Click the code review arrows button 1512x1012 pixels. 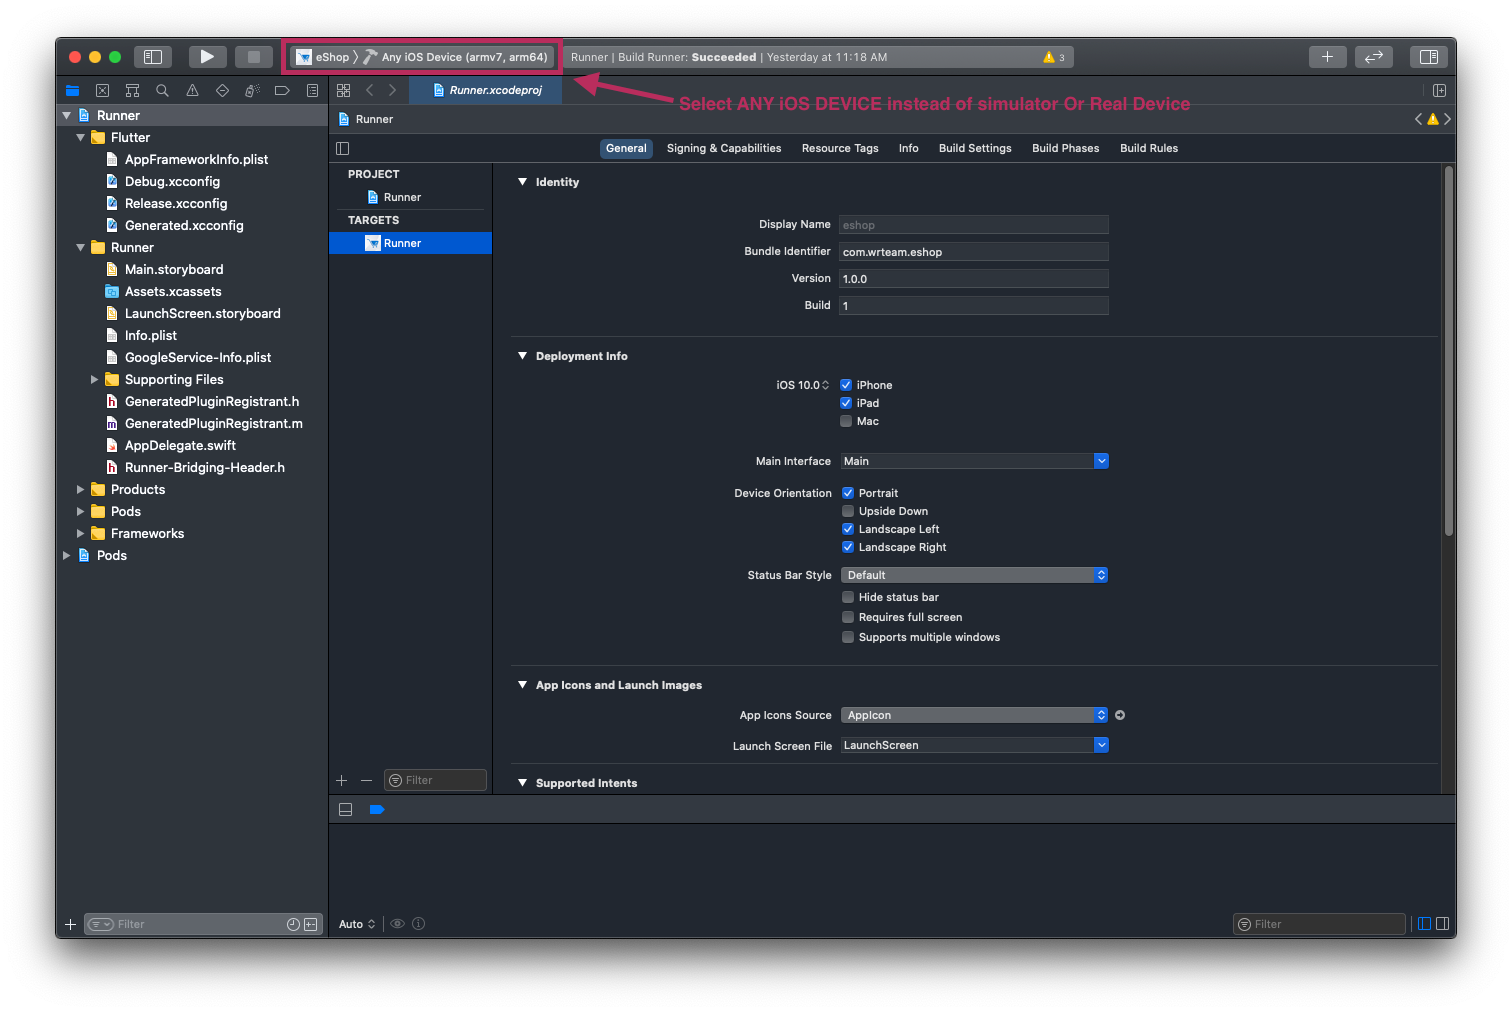pos(1373,57)
